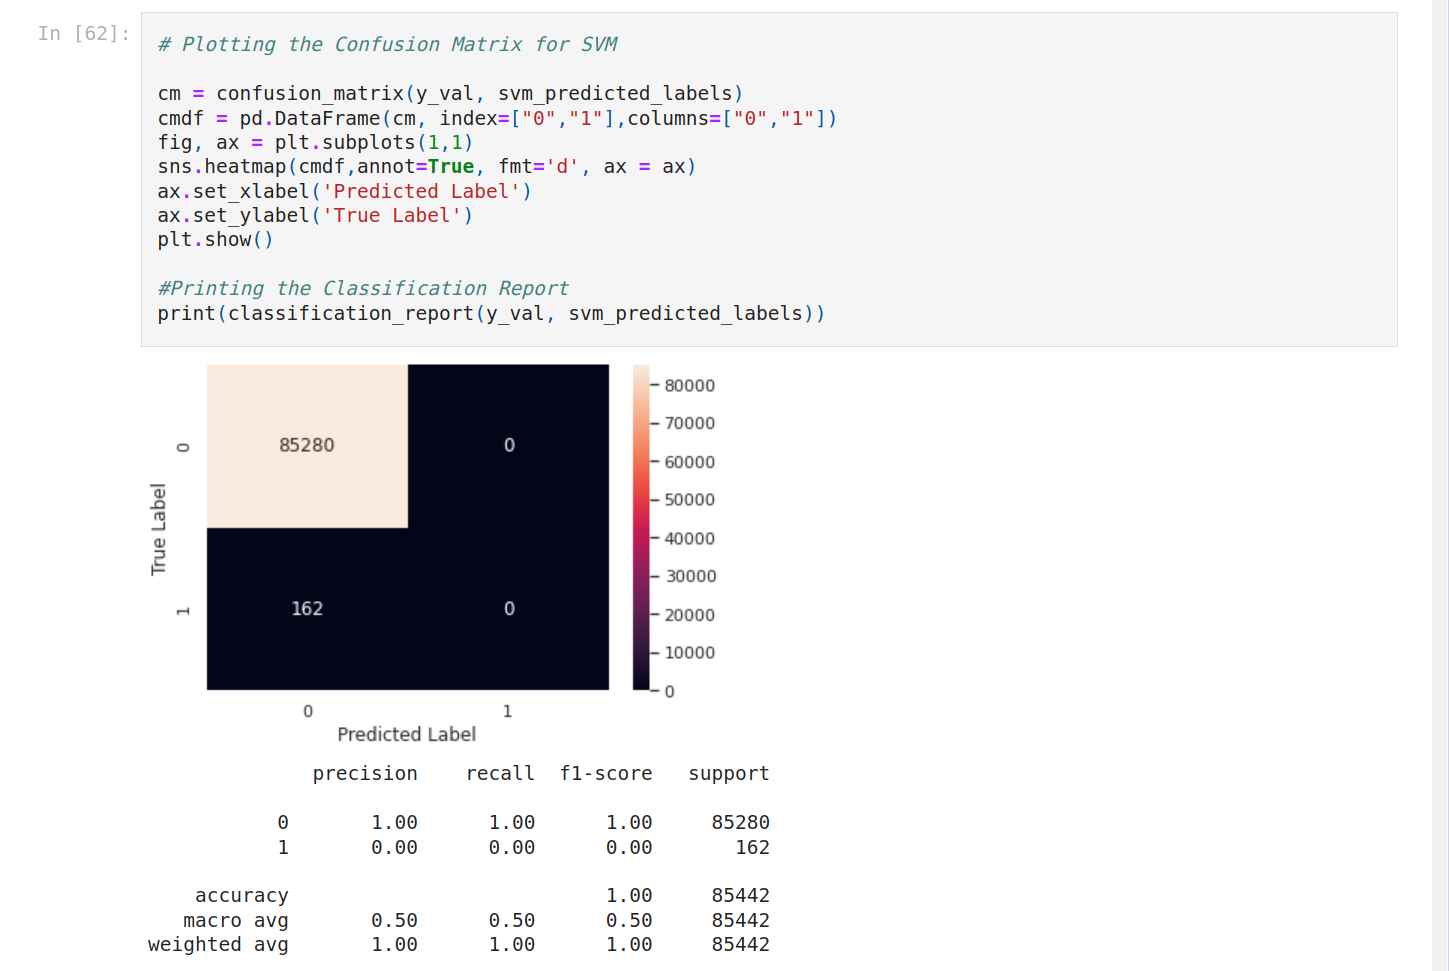
Task: Click the heatmap colorbar gradient
Action: [x=641, y=527]
